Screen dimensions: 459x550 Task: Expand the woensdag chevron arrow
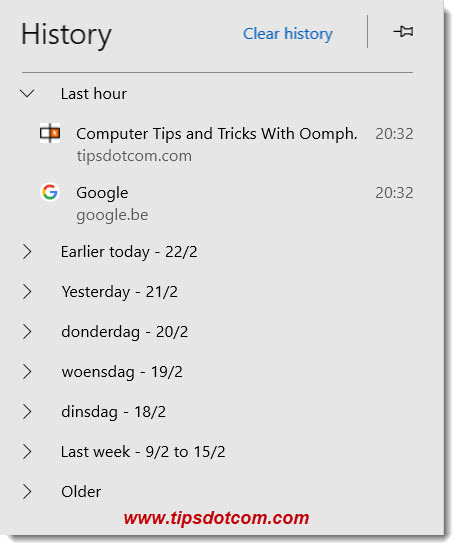[27, 372]
